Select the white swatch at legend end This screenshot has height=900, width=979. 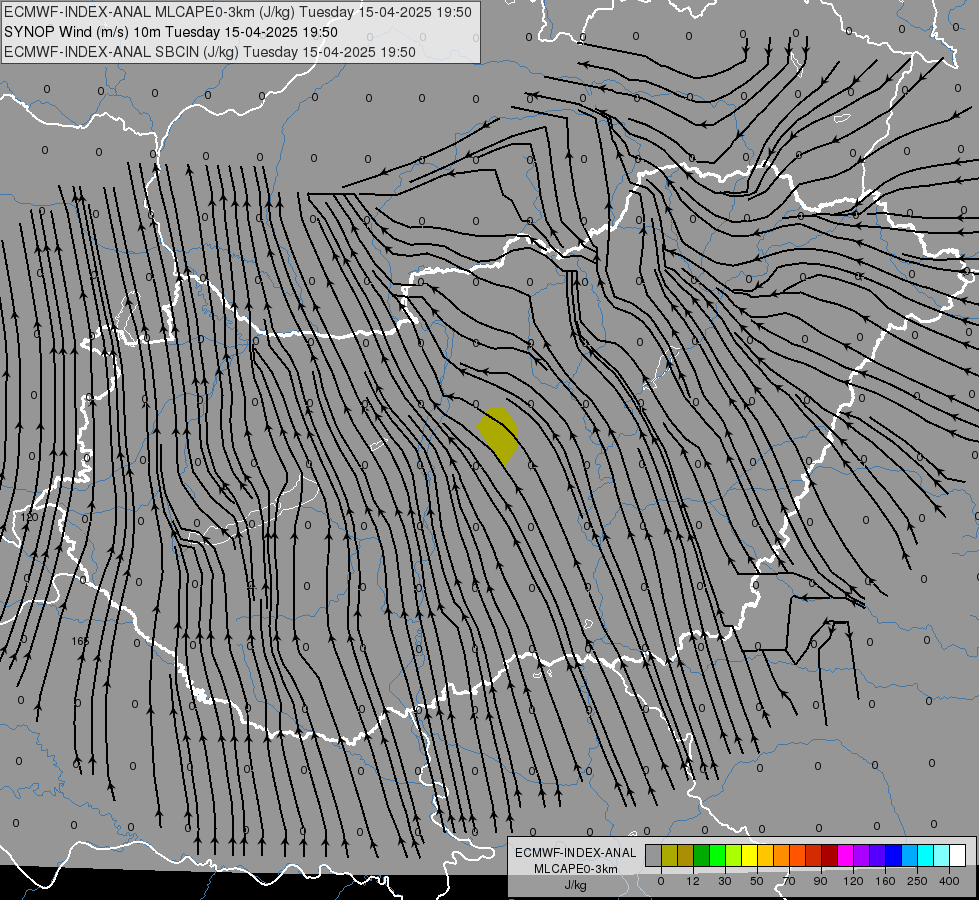(x=957, y=855)
